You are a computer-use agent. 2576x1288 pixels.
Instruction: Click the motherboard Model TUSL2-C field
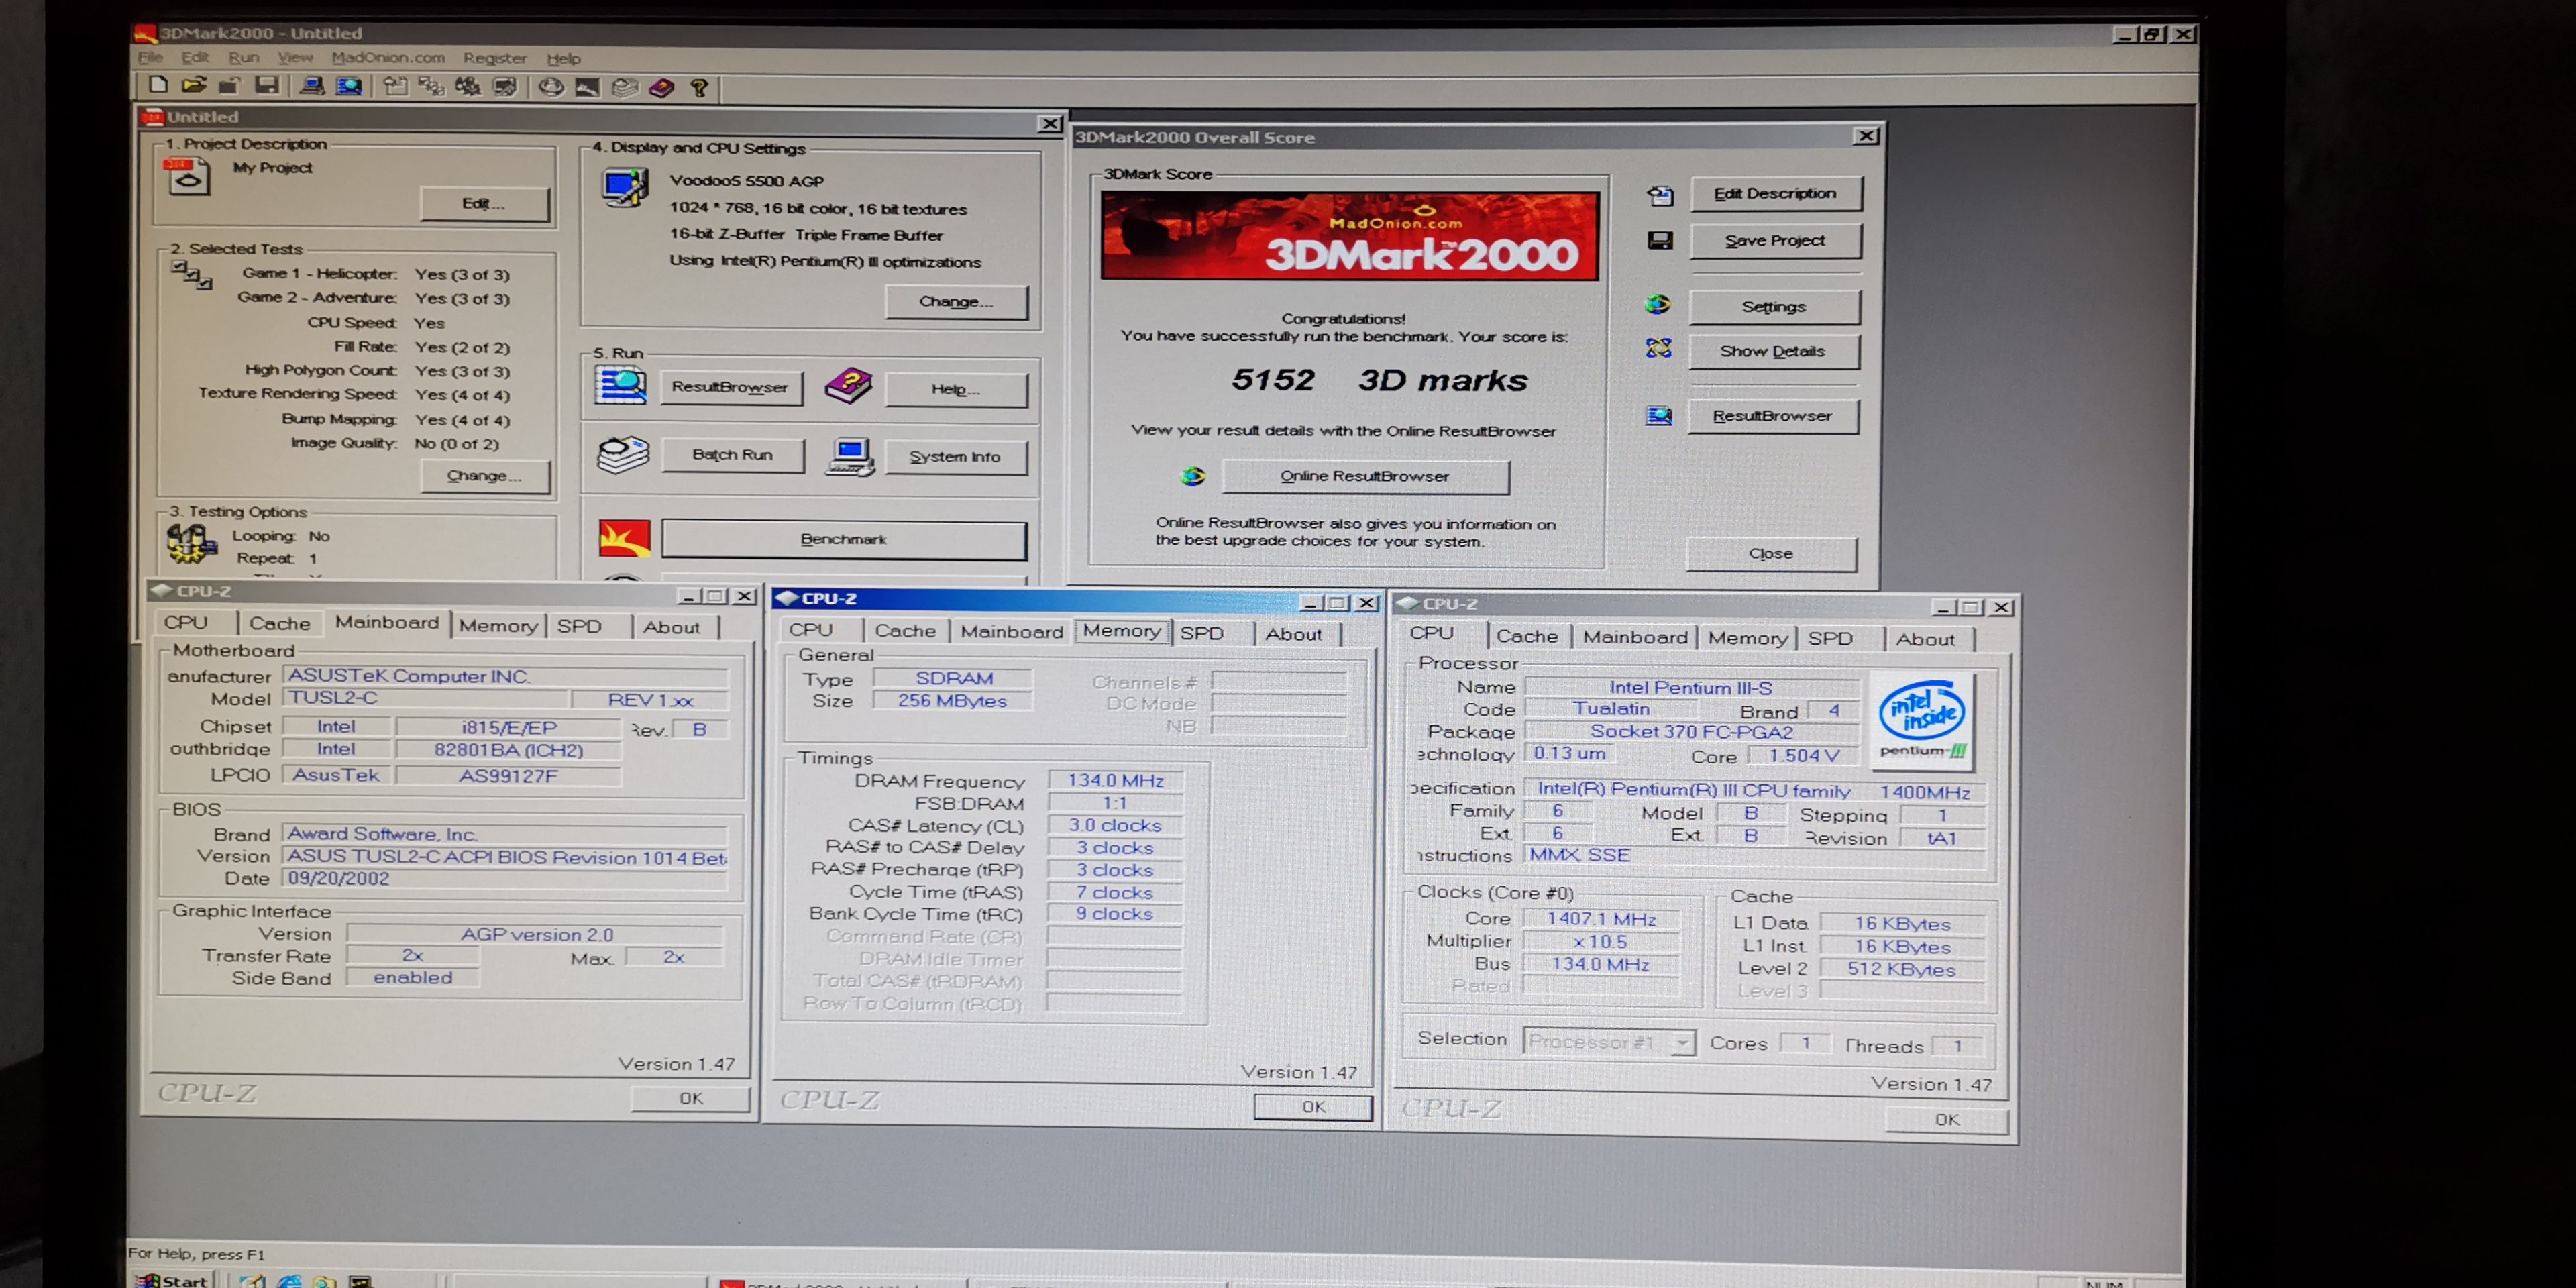427,698
